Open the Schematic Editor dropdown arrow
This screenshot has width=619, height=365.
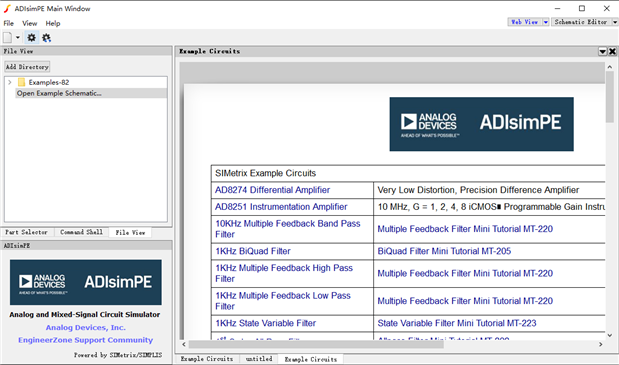615,22
